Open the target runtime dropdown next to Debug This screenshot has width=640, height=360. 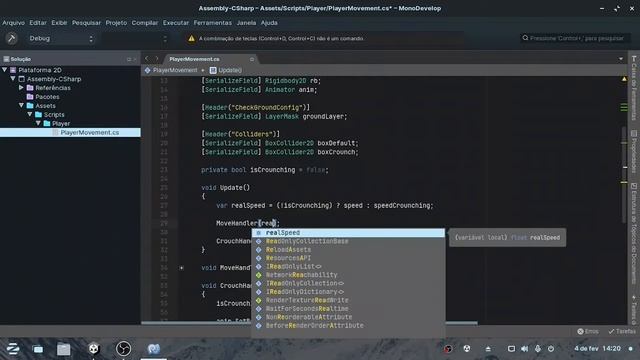(135, 38)
